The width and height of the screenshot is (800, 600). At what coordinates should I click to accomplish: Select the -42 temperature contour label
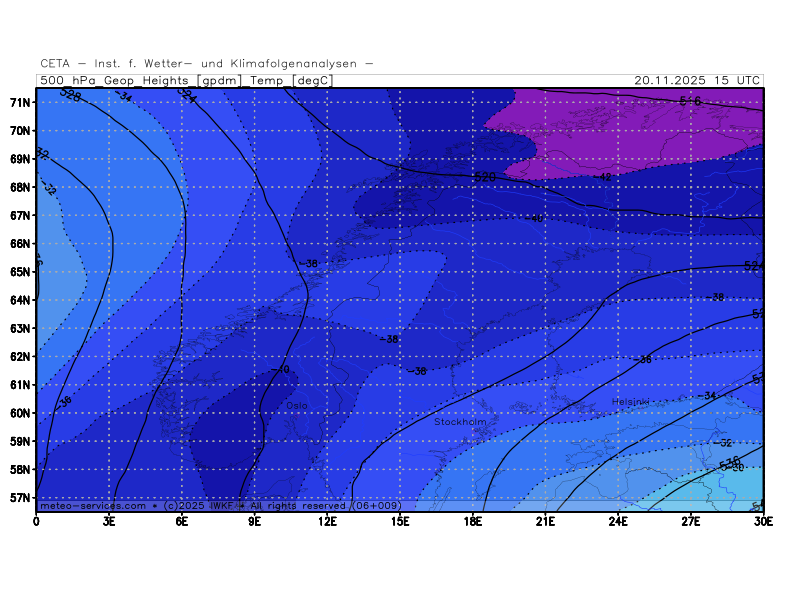pyautogui.click(x=603, y=177)
